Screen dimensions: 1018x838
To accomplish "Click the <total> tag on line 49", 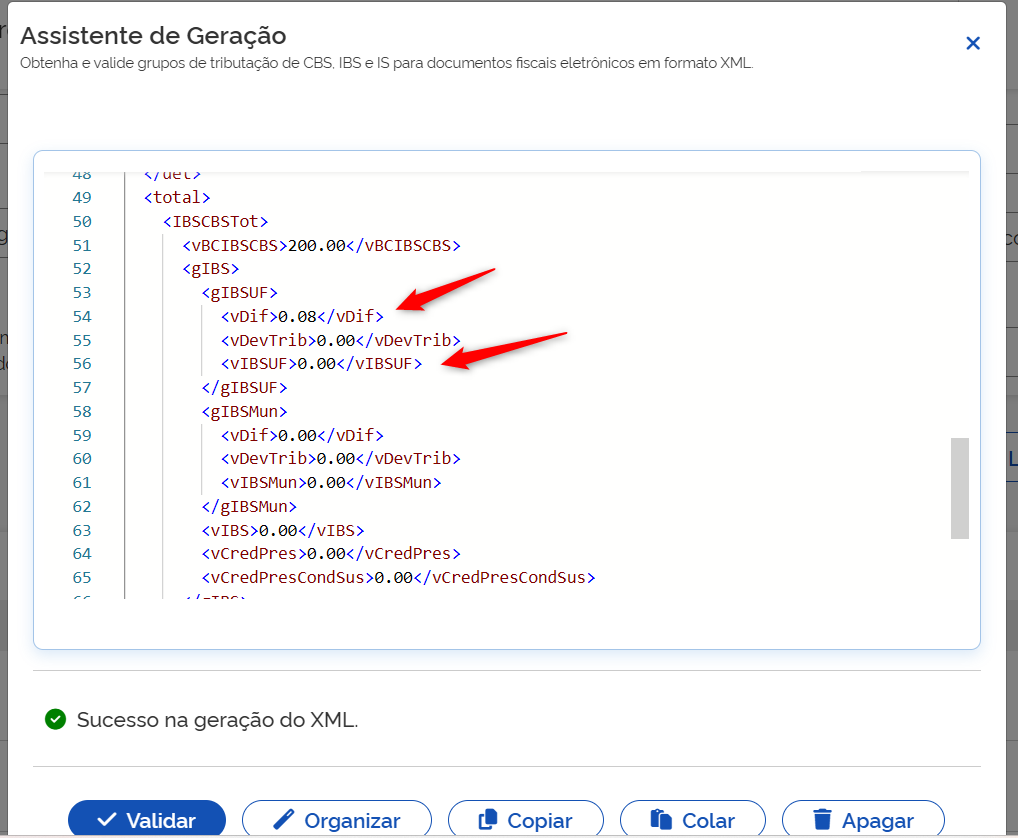I will coord(177,197).
